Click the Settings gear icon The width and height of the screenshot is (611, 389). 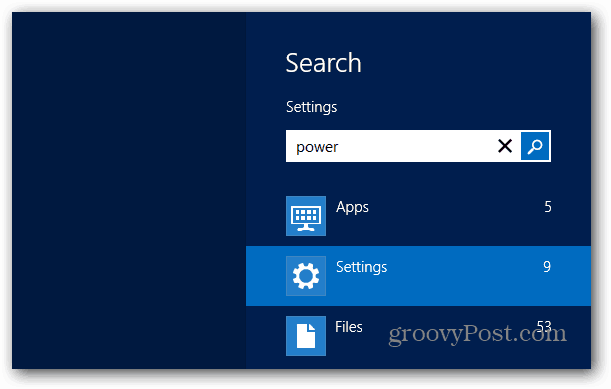click(306, 276)
